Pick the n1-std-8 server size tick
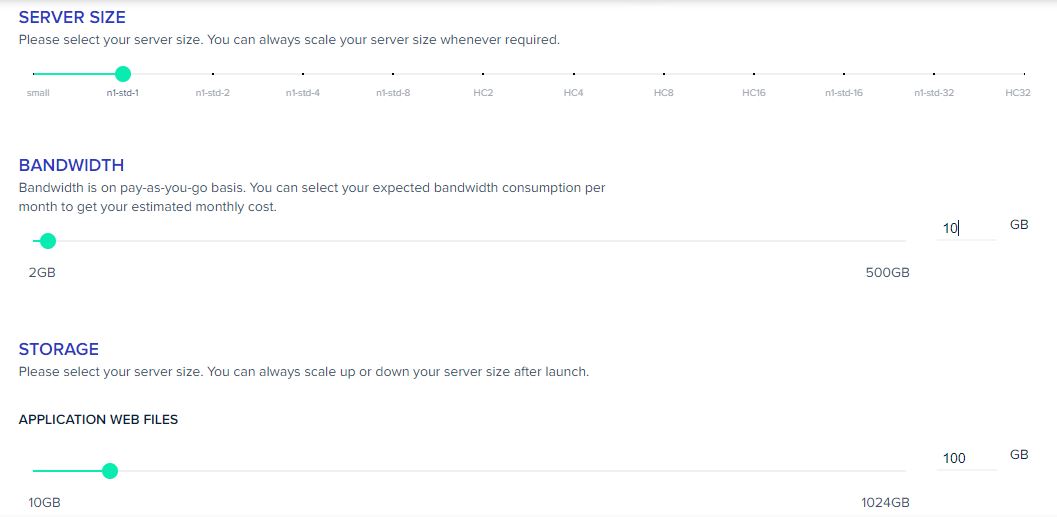The width and height of the screenshot is (1057, 517). pyautogui.click(x=393, y=74)
